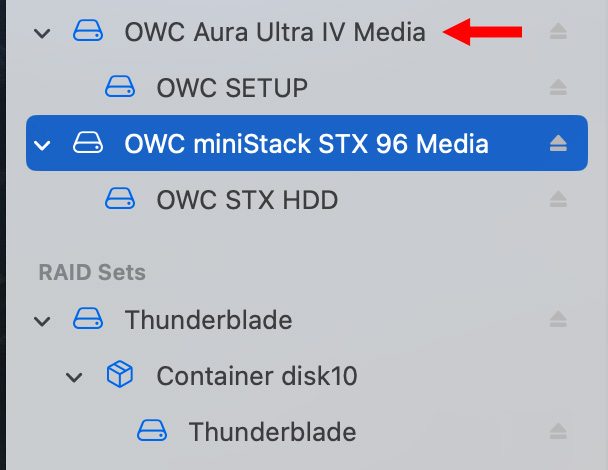Eject the top-level Thunderblade RAID set

point(558,321)
